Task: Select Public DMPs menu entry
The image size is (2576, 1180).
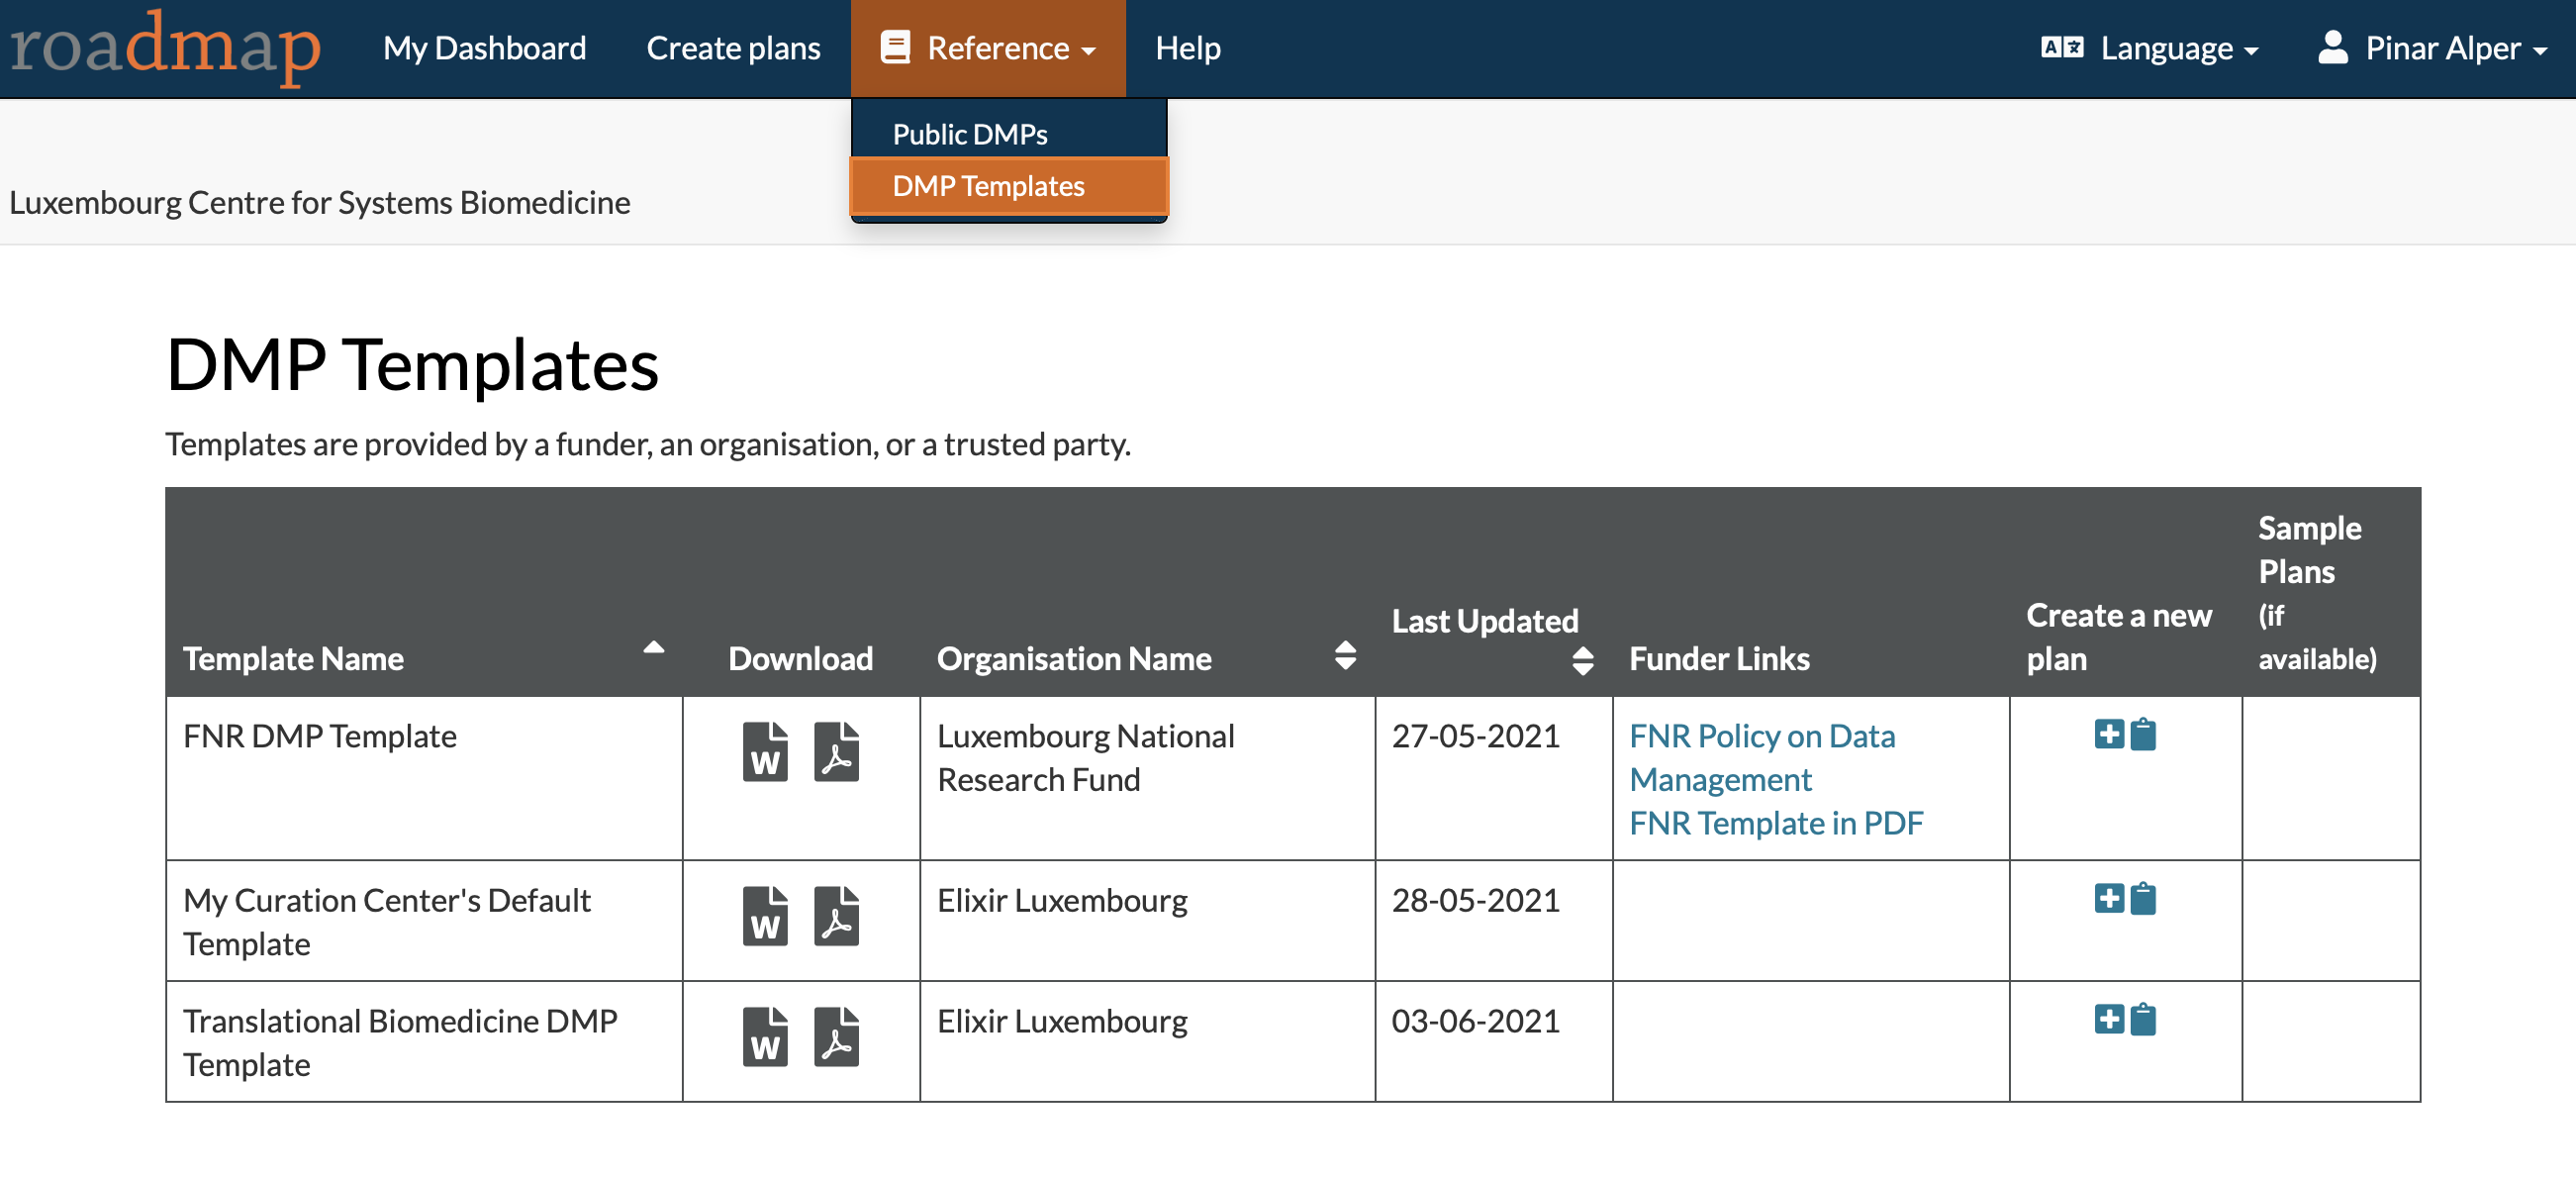Action: (x=969, y=134)
